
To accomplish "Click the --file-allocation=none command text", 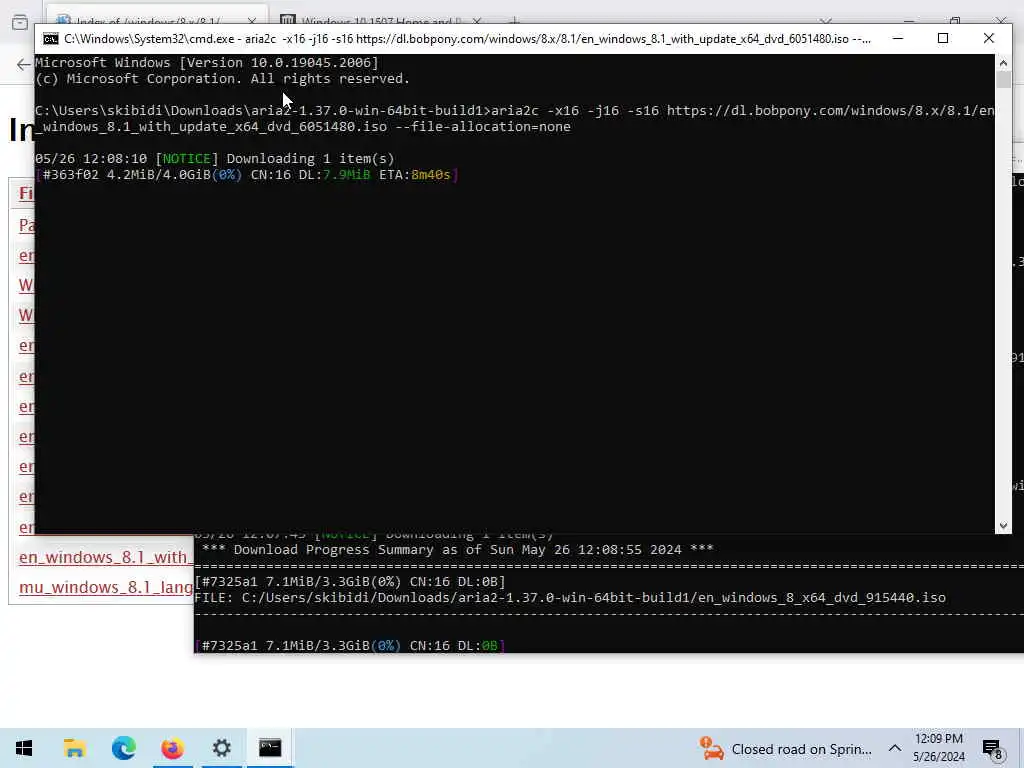I will tap(483, 127).
